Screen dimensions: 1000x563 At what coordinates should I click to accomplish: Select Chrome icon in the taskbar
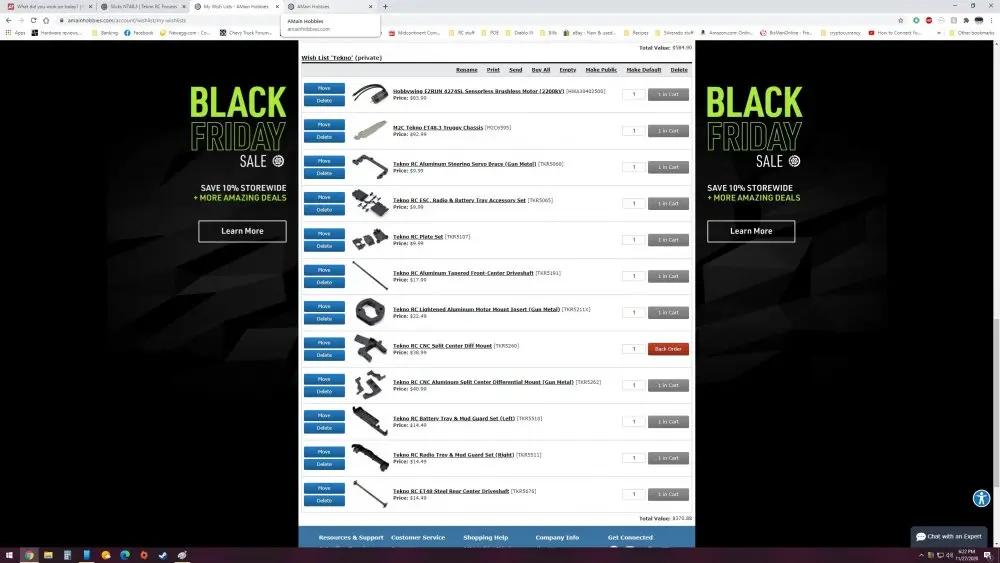pyautogui.click(x=29, y=555)
